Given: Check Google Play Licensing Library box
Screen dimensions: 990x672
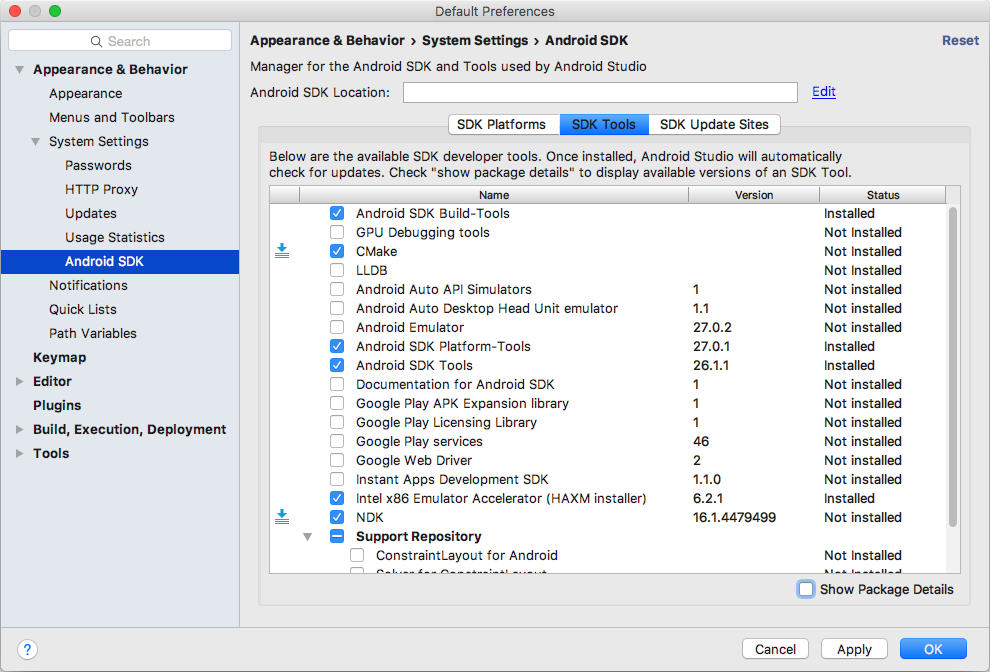Looking at the screenshot, I should [x=337, y=422].
